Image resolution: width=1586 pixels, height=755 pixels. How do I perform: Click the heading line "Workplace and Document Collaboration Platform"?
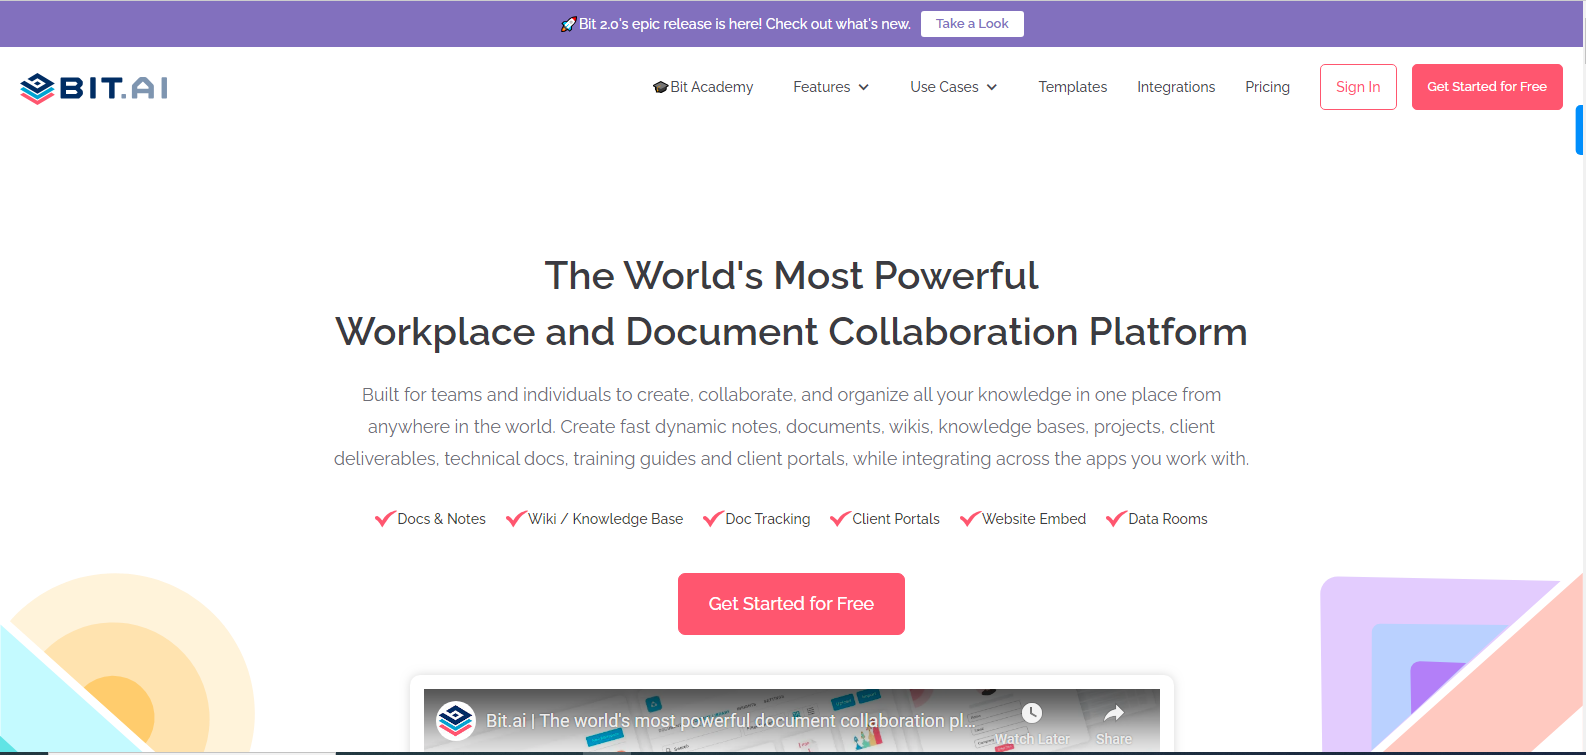[x=792, y=332]
